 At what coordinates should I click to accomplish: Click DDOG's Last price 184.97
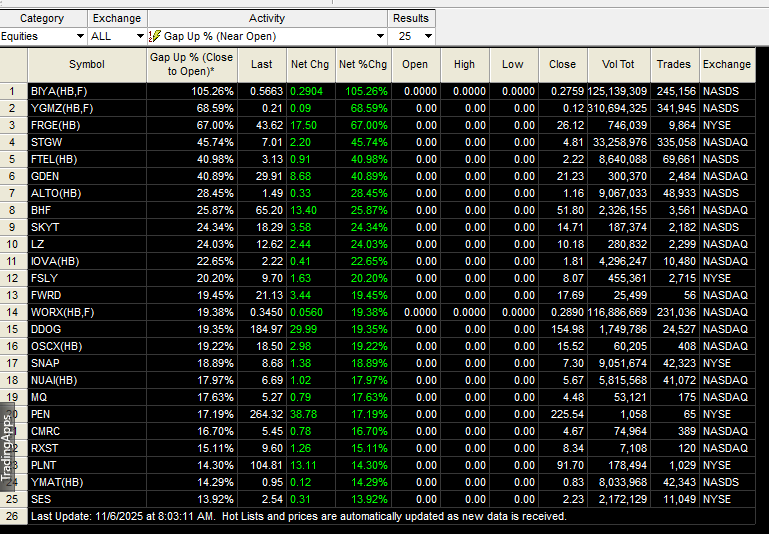click(x=267, y=330)
